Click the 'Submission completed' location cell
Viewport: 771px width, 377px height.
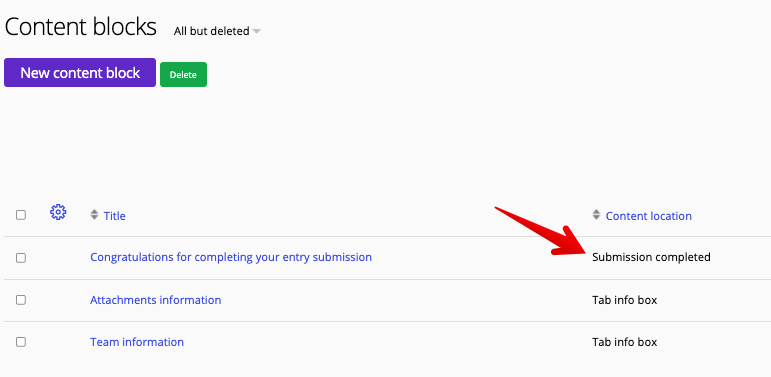[651, 257]
